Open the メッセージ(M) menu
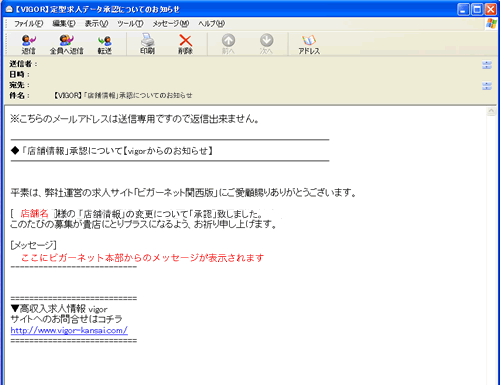 point(171,24)
